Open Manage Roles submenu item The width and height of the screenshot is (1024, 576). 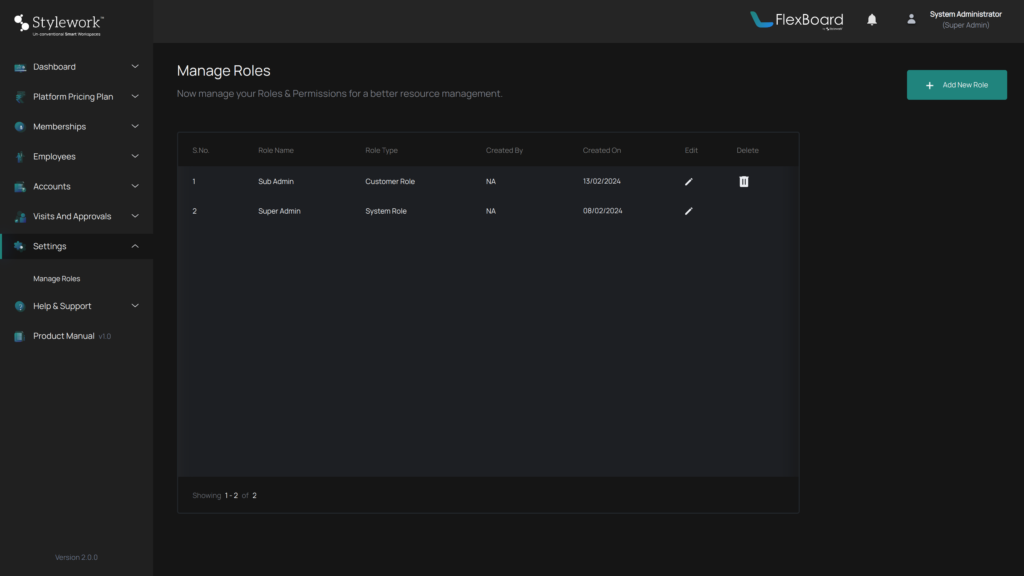[x=57, y=279]
